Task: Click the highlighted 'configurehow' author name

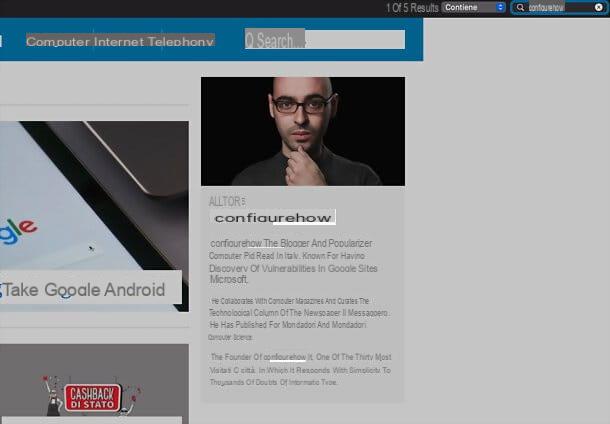Action: pyautogui.click(x=273, y=218)
